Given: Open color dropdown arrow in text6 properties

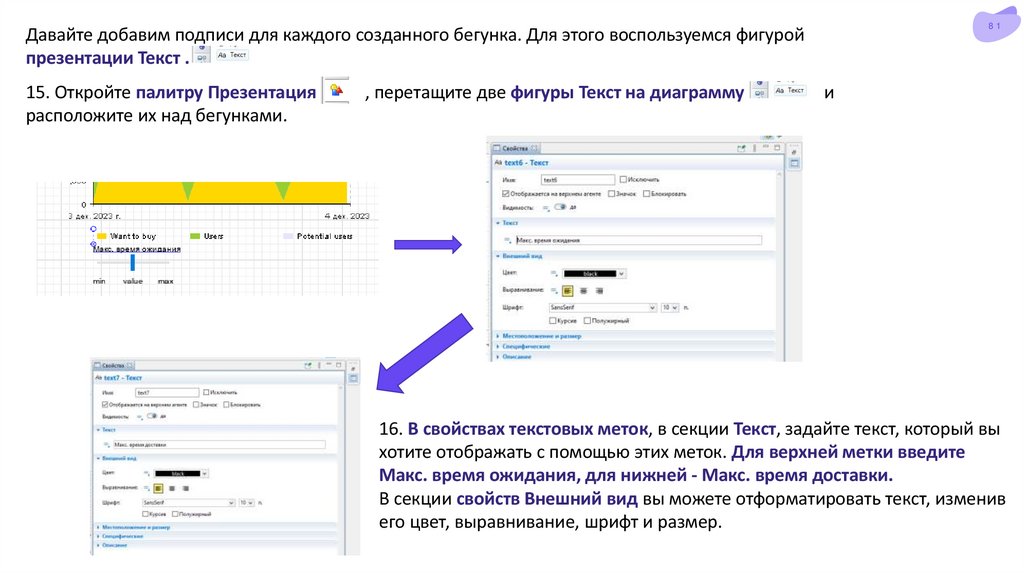Looking at the screenshot, I should [x=621, y=274].
